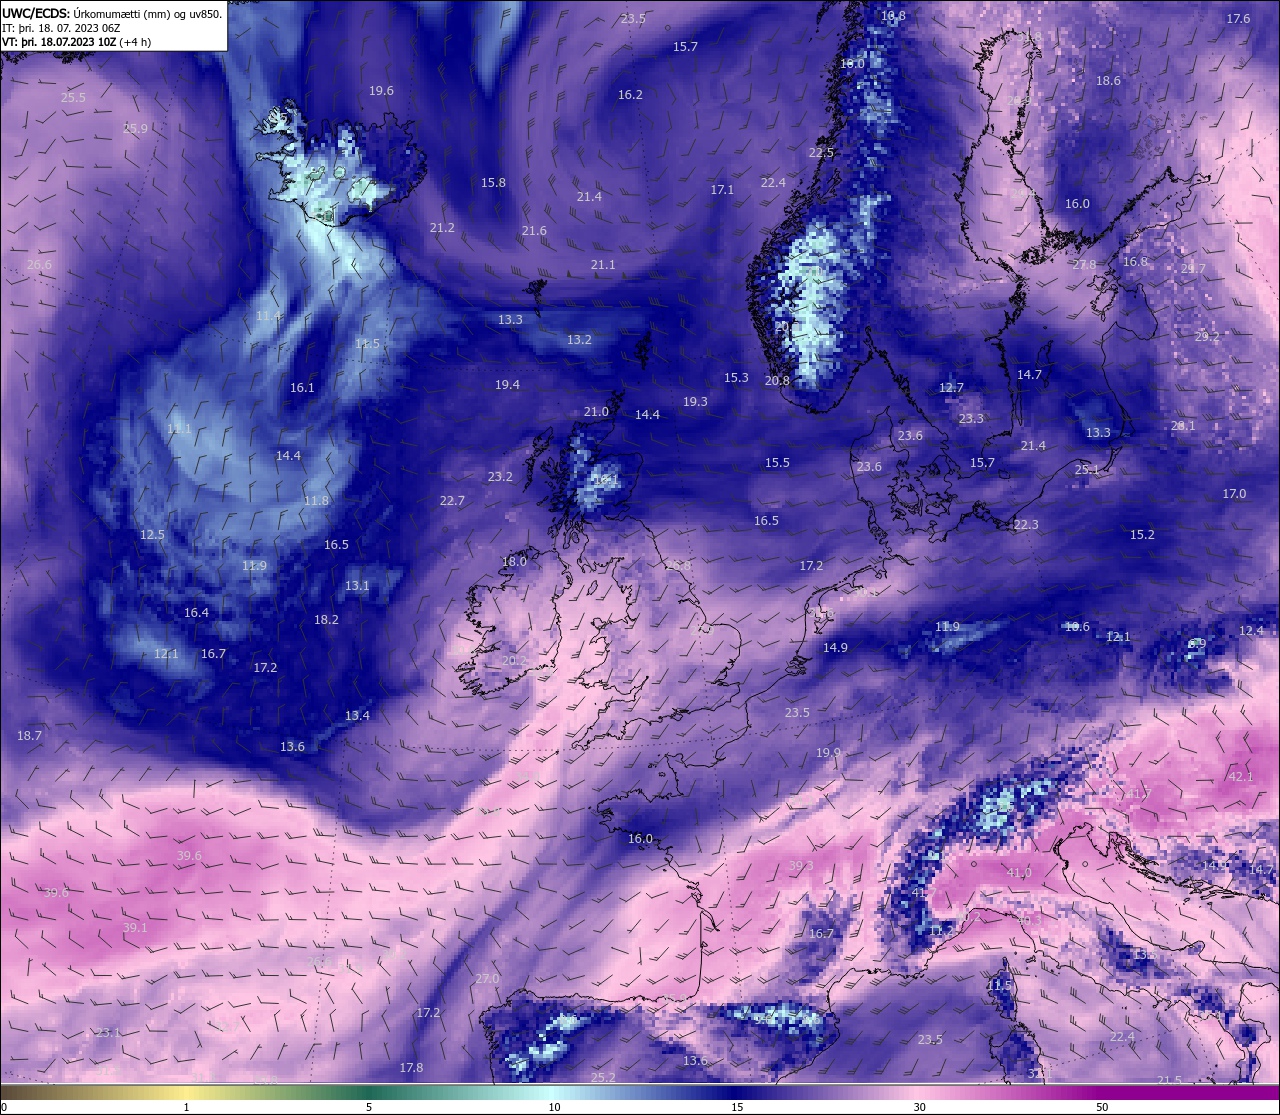Click the 22.3 value label
The height and width of the screenshot is (1115, 1280).
(x=1026, y=525)
